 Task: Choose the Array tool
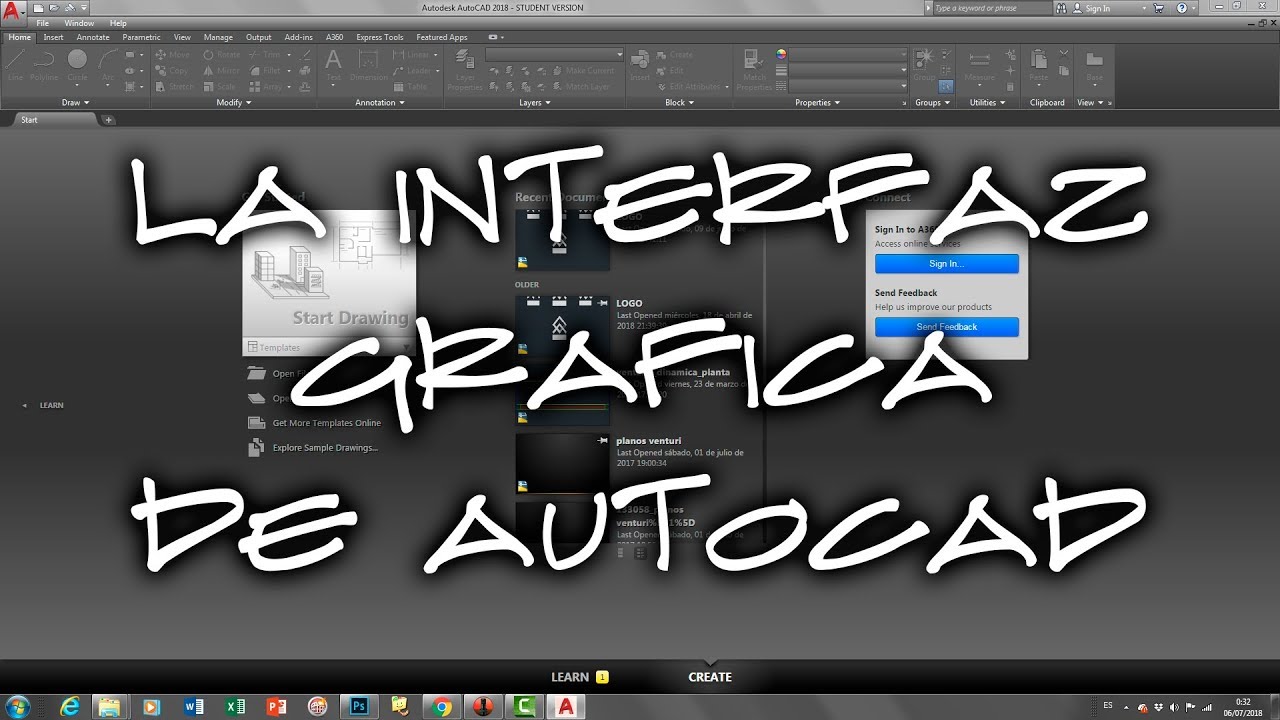pyautogui.click(x=266, y=87)
